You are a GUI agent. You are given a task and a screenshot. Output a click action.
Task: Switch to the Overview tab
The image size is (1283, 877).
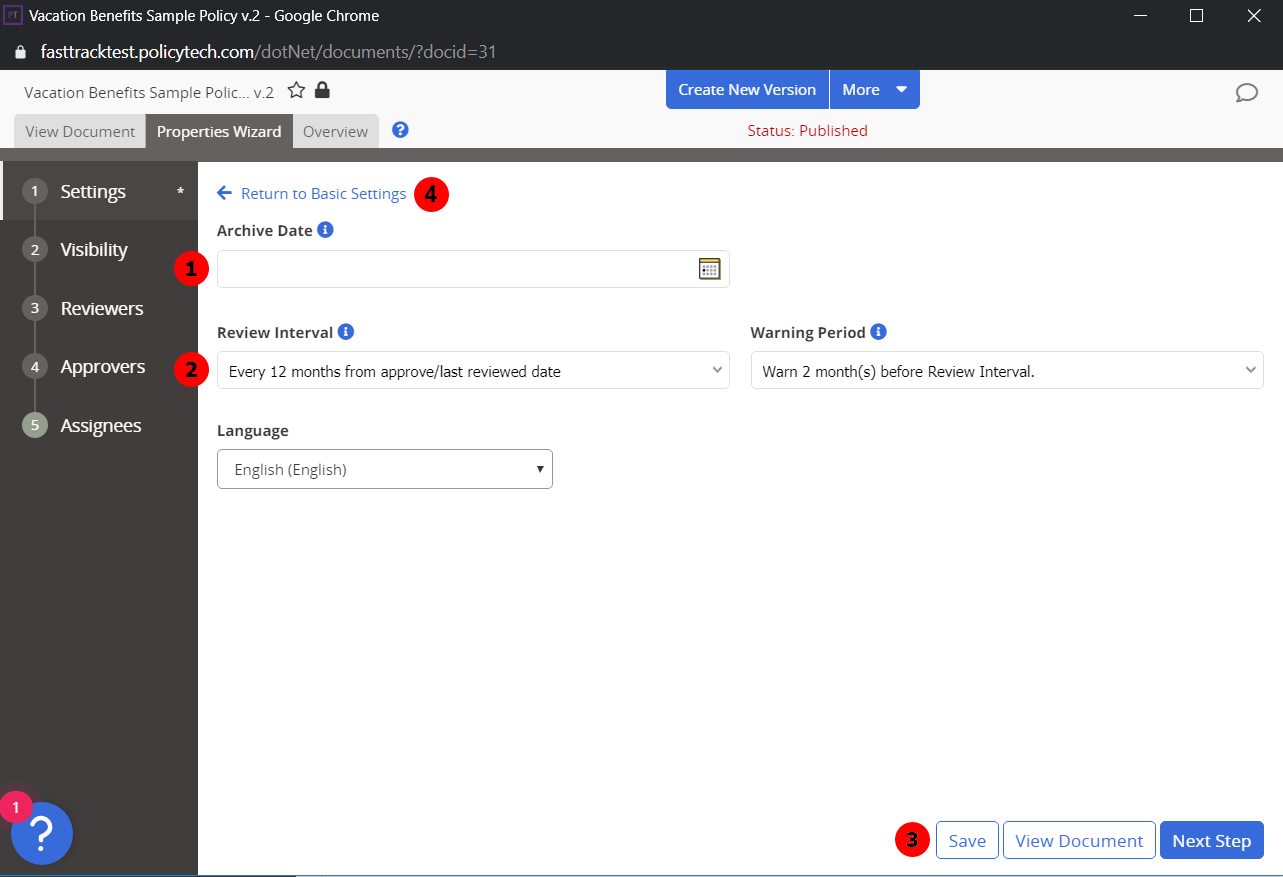coord(335,130)
